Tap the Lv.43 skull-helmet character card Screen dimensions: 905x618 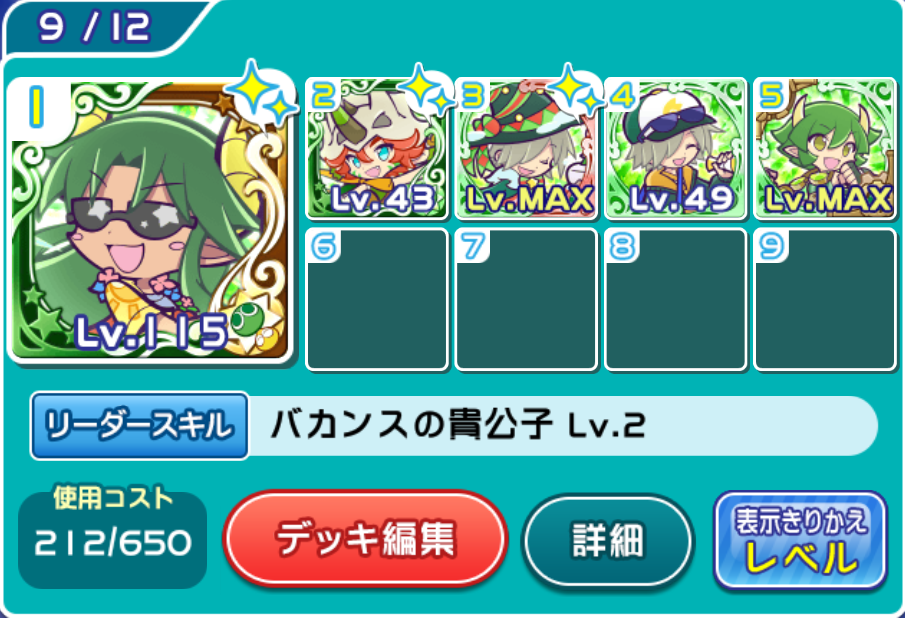(x=377, y=149)
